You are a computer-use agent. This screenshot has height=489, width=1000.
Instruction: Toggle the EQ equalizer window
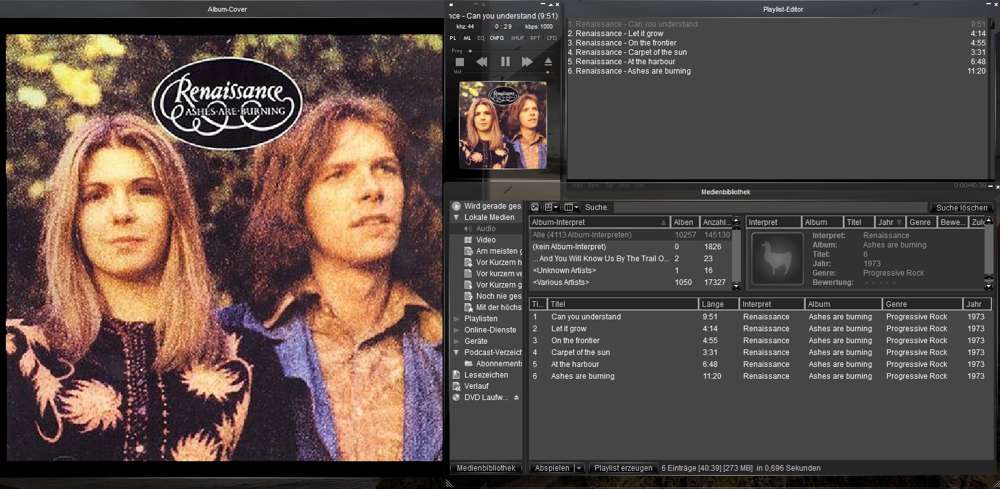pyautogui.click(x=480, y=37)
